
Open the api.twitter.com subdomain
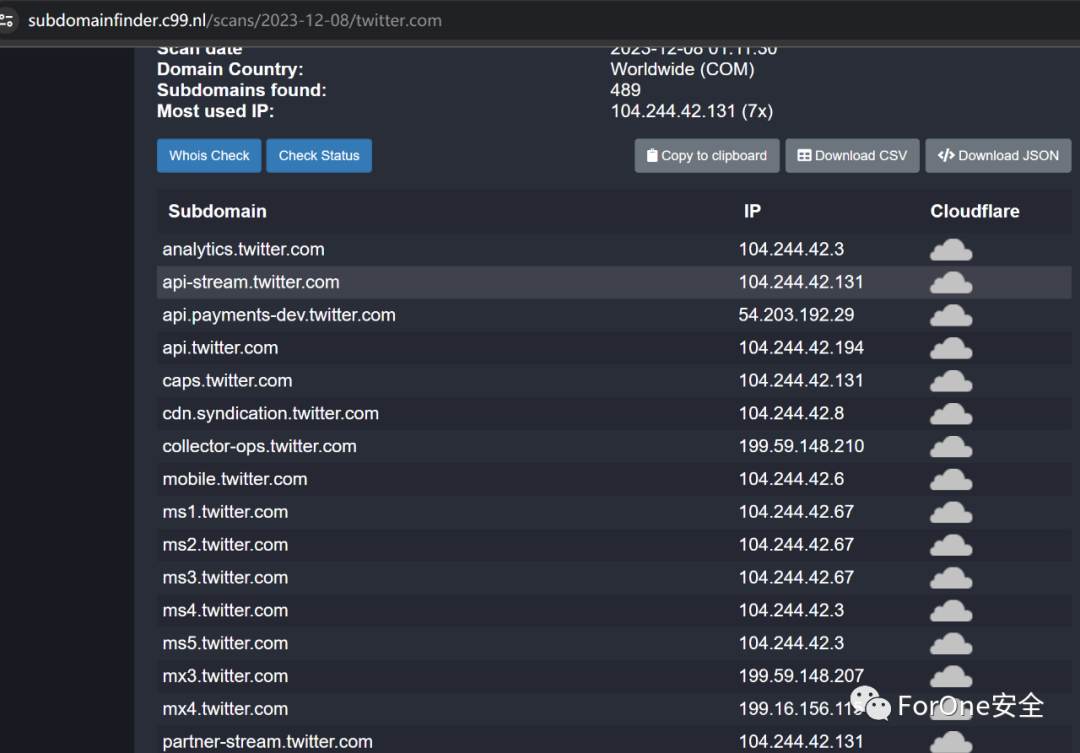220,348
